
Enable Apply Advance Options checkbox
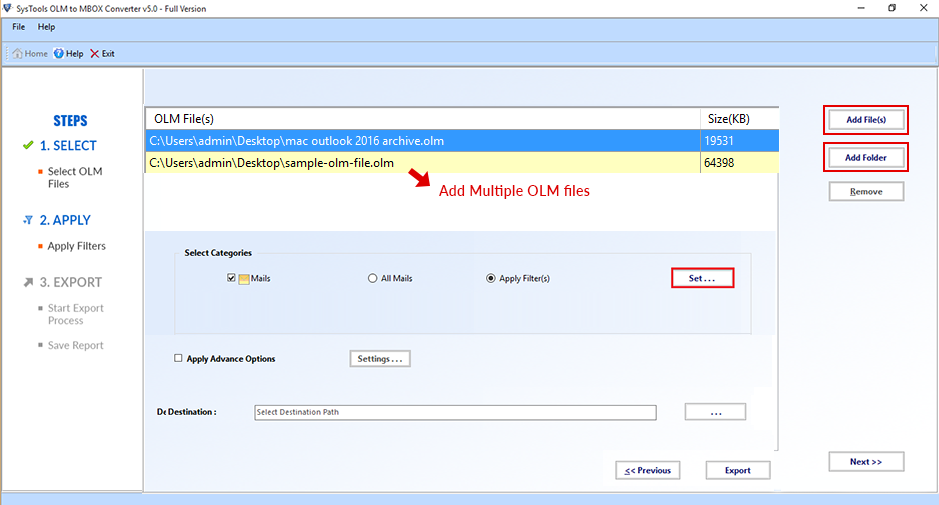coord(178,359)
